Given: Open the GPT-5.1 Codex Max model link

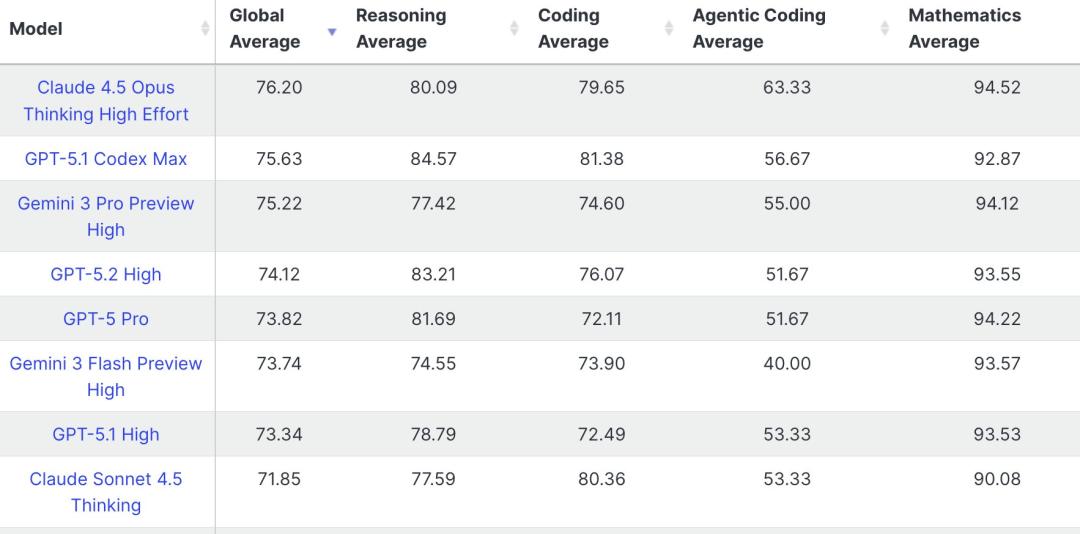Looking at the screenshot, I should pyautogui.click(x=106, y=159).
